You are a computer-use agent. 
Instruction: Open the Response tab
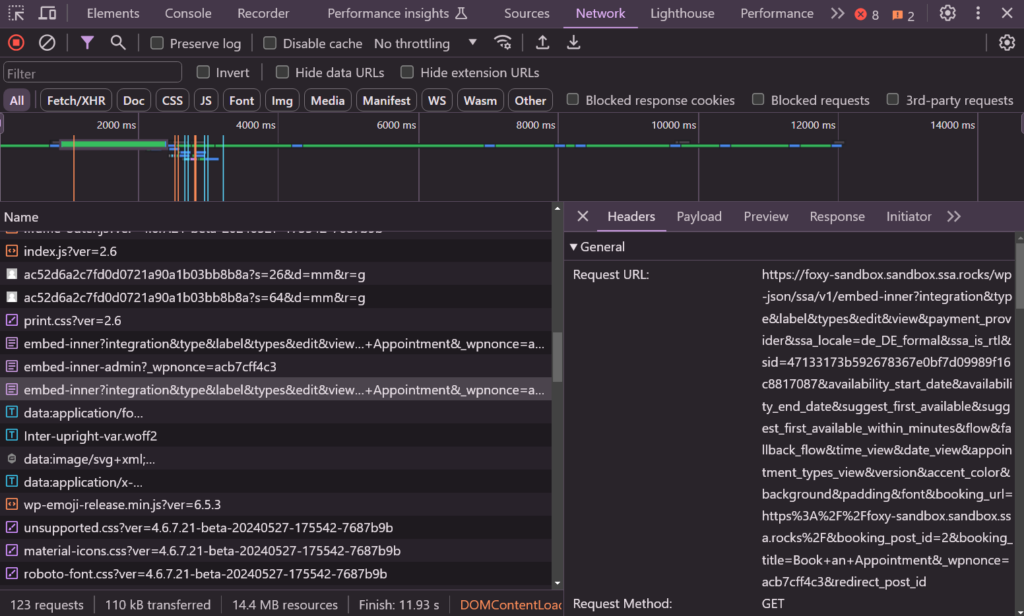coord(837,216)
